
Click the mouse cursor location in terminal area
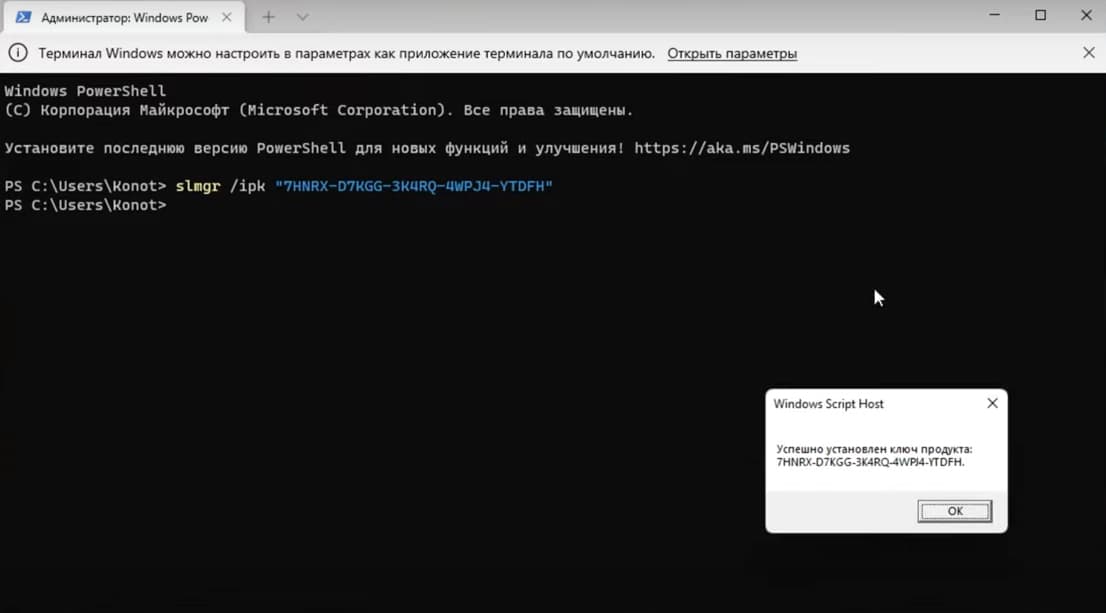pyautogui.click(x=876, y=297)
